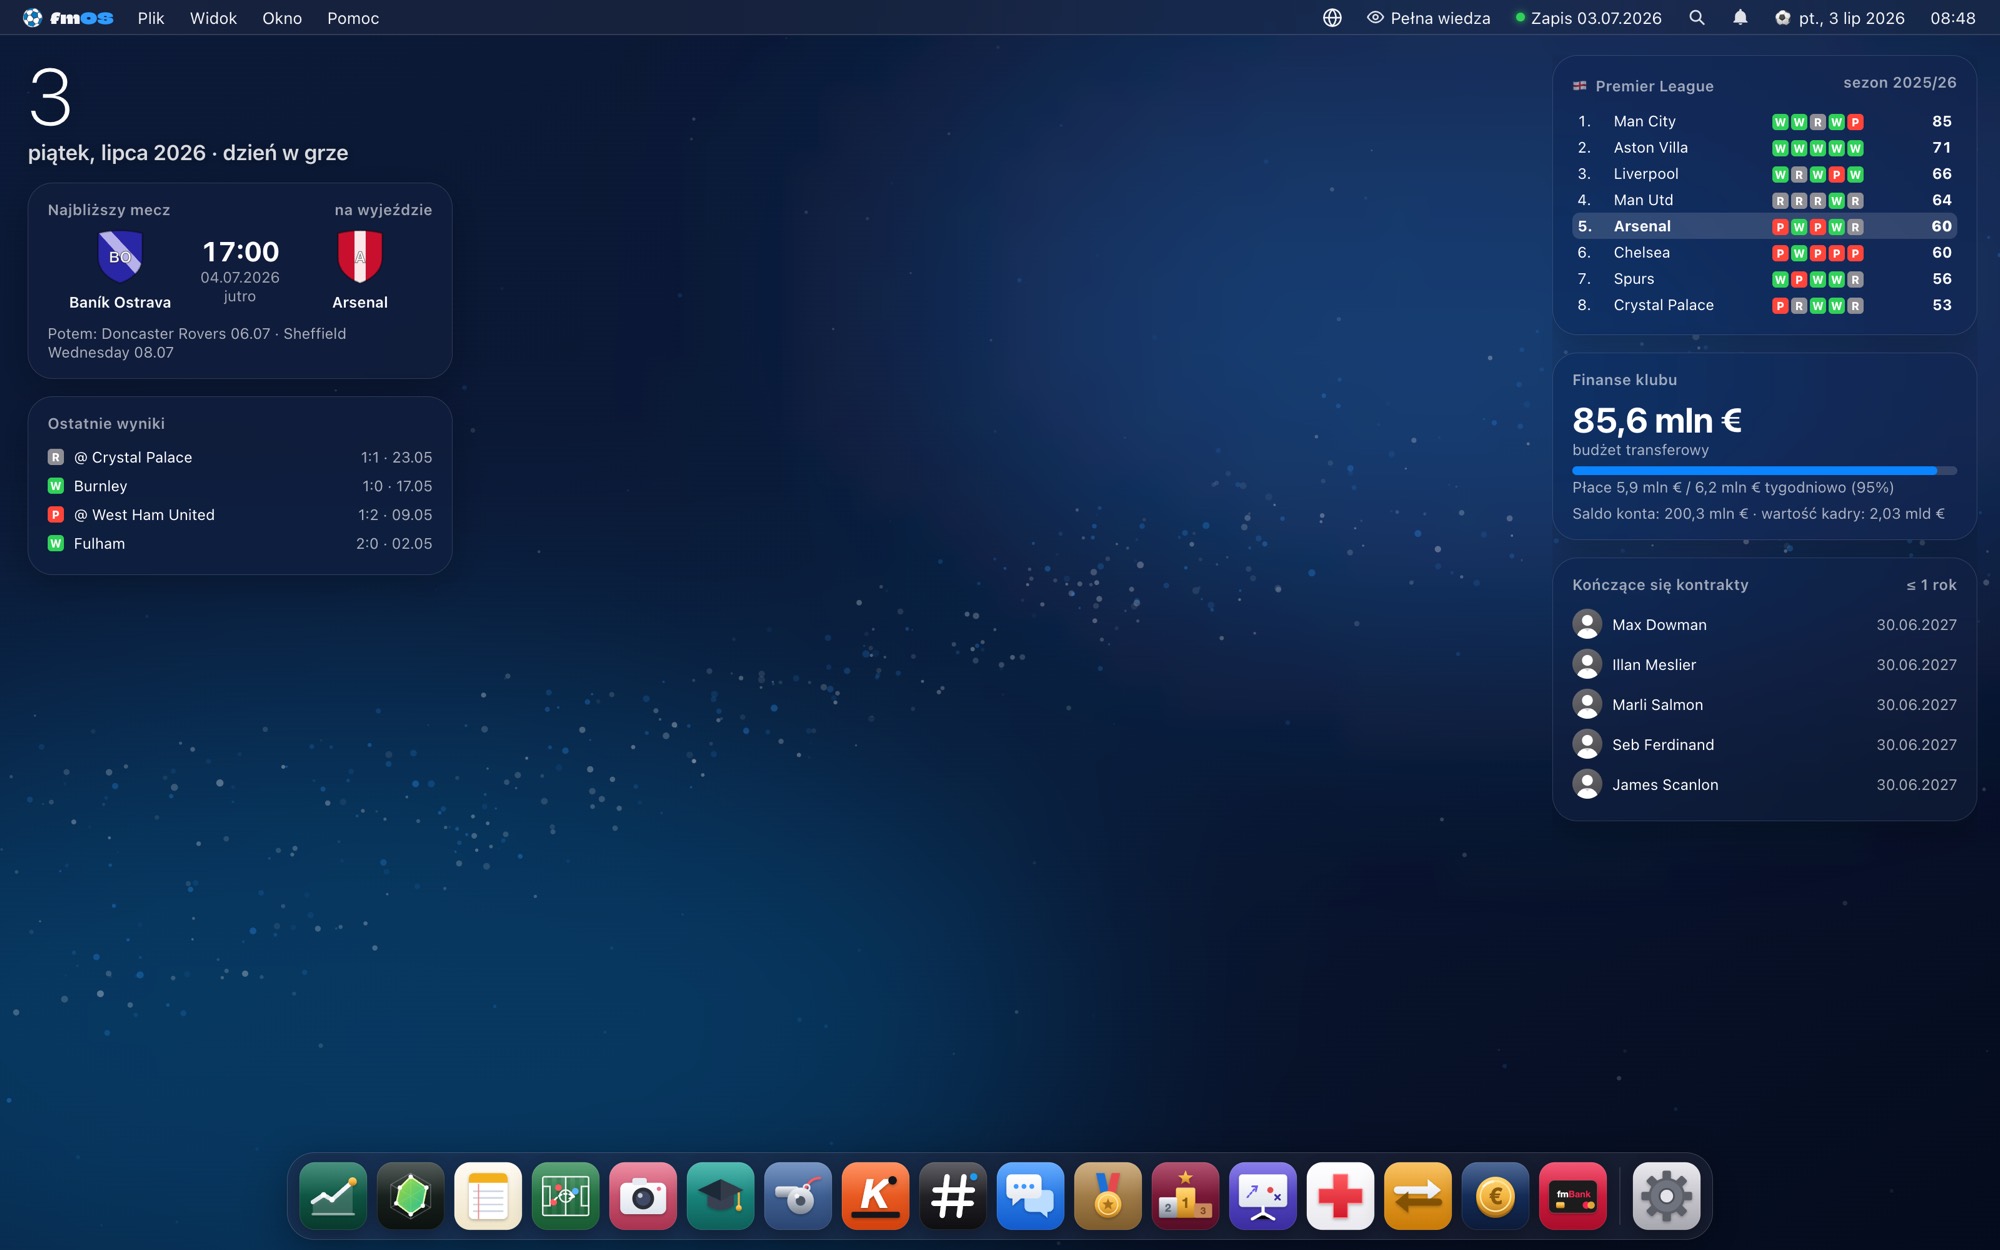The image size is (2000, 1250).
Task: Open search with the magnifier icon
Action: click(1697, 18)
